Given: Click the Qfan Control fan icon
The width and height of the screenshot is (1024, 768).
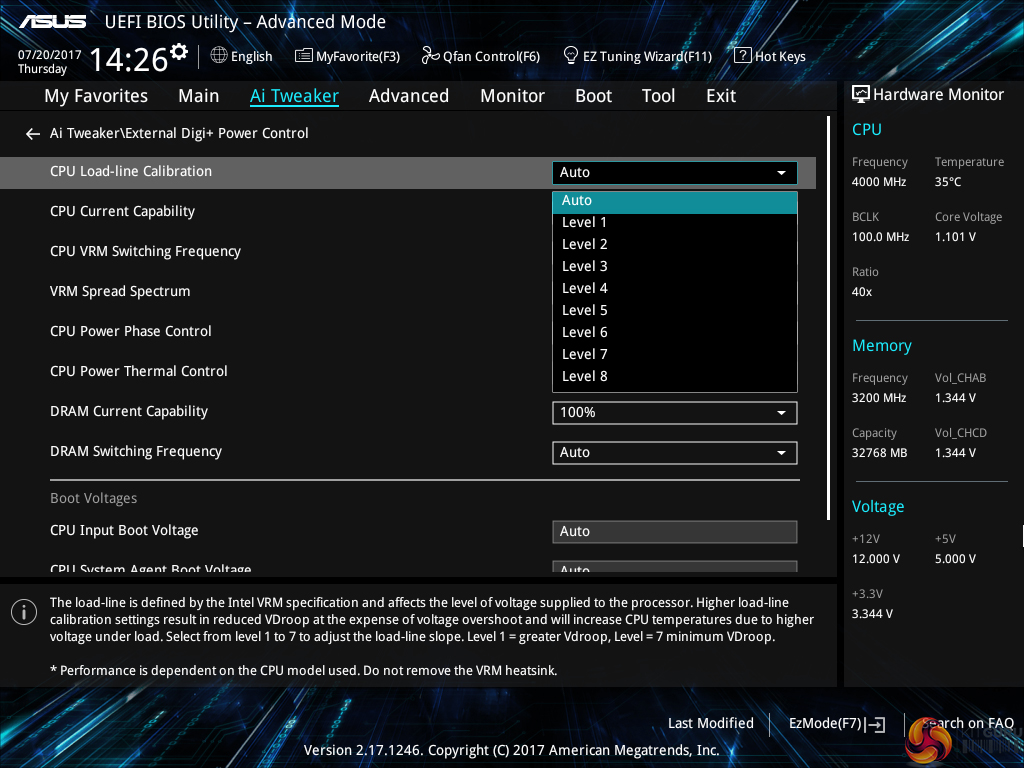Looking at the screenshot, I should coord(430,56).
